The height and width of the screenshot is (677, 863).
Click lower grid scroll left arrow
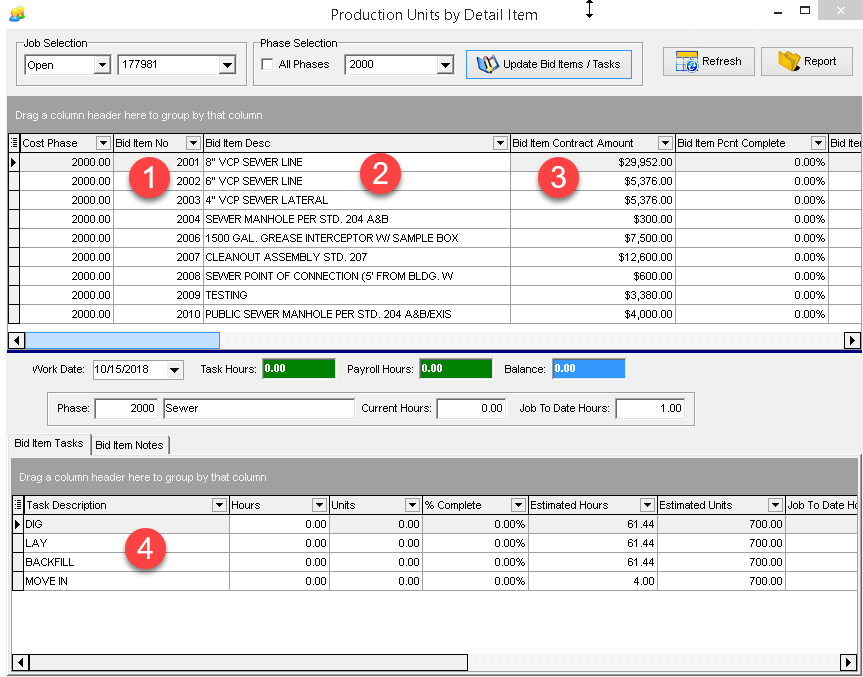tap(20, 662)
